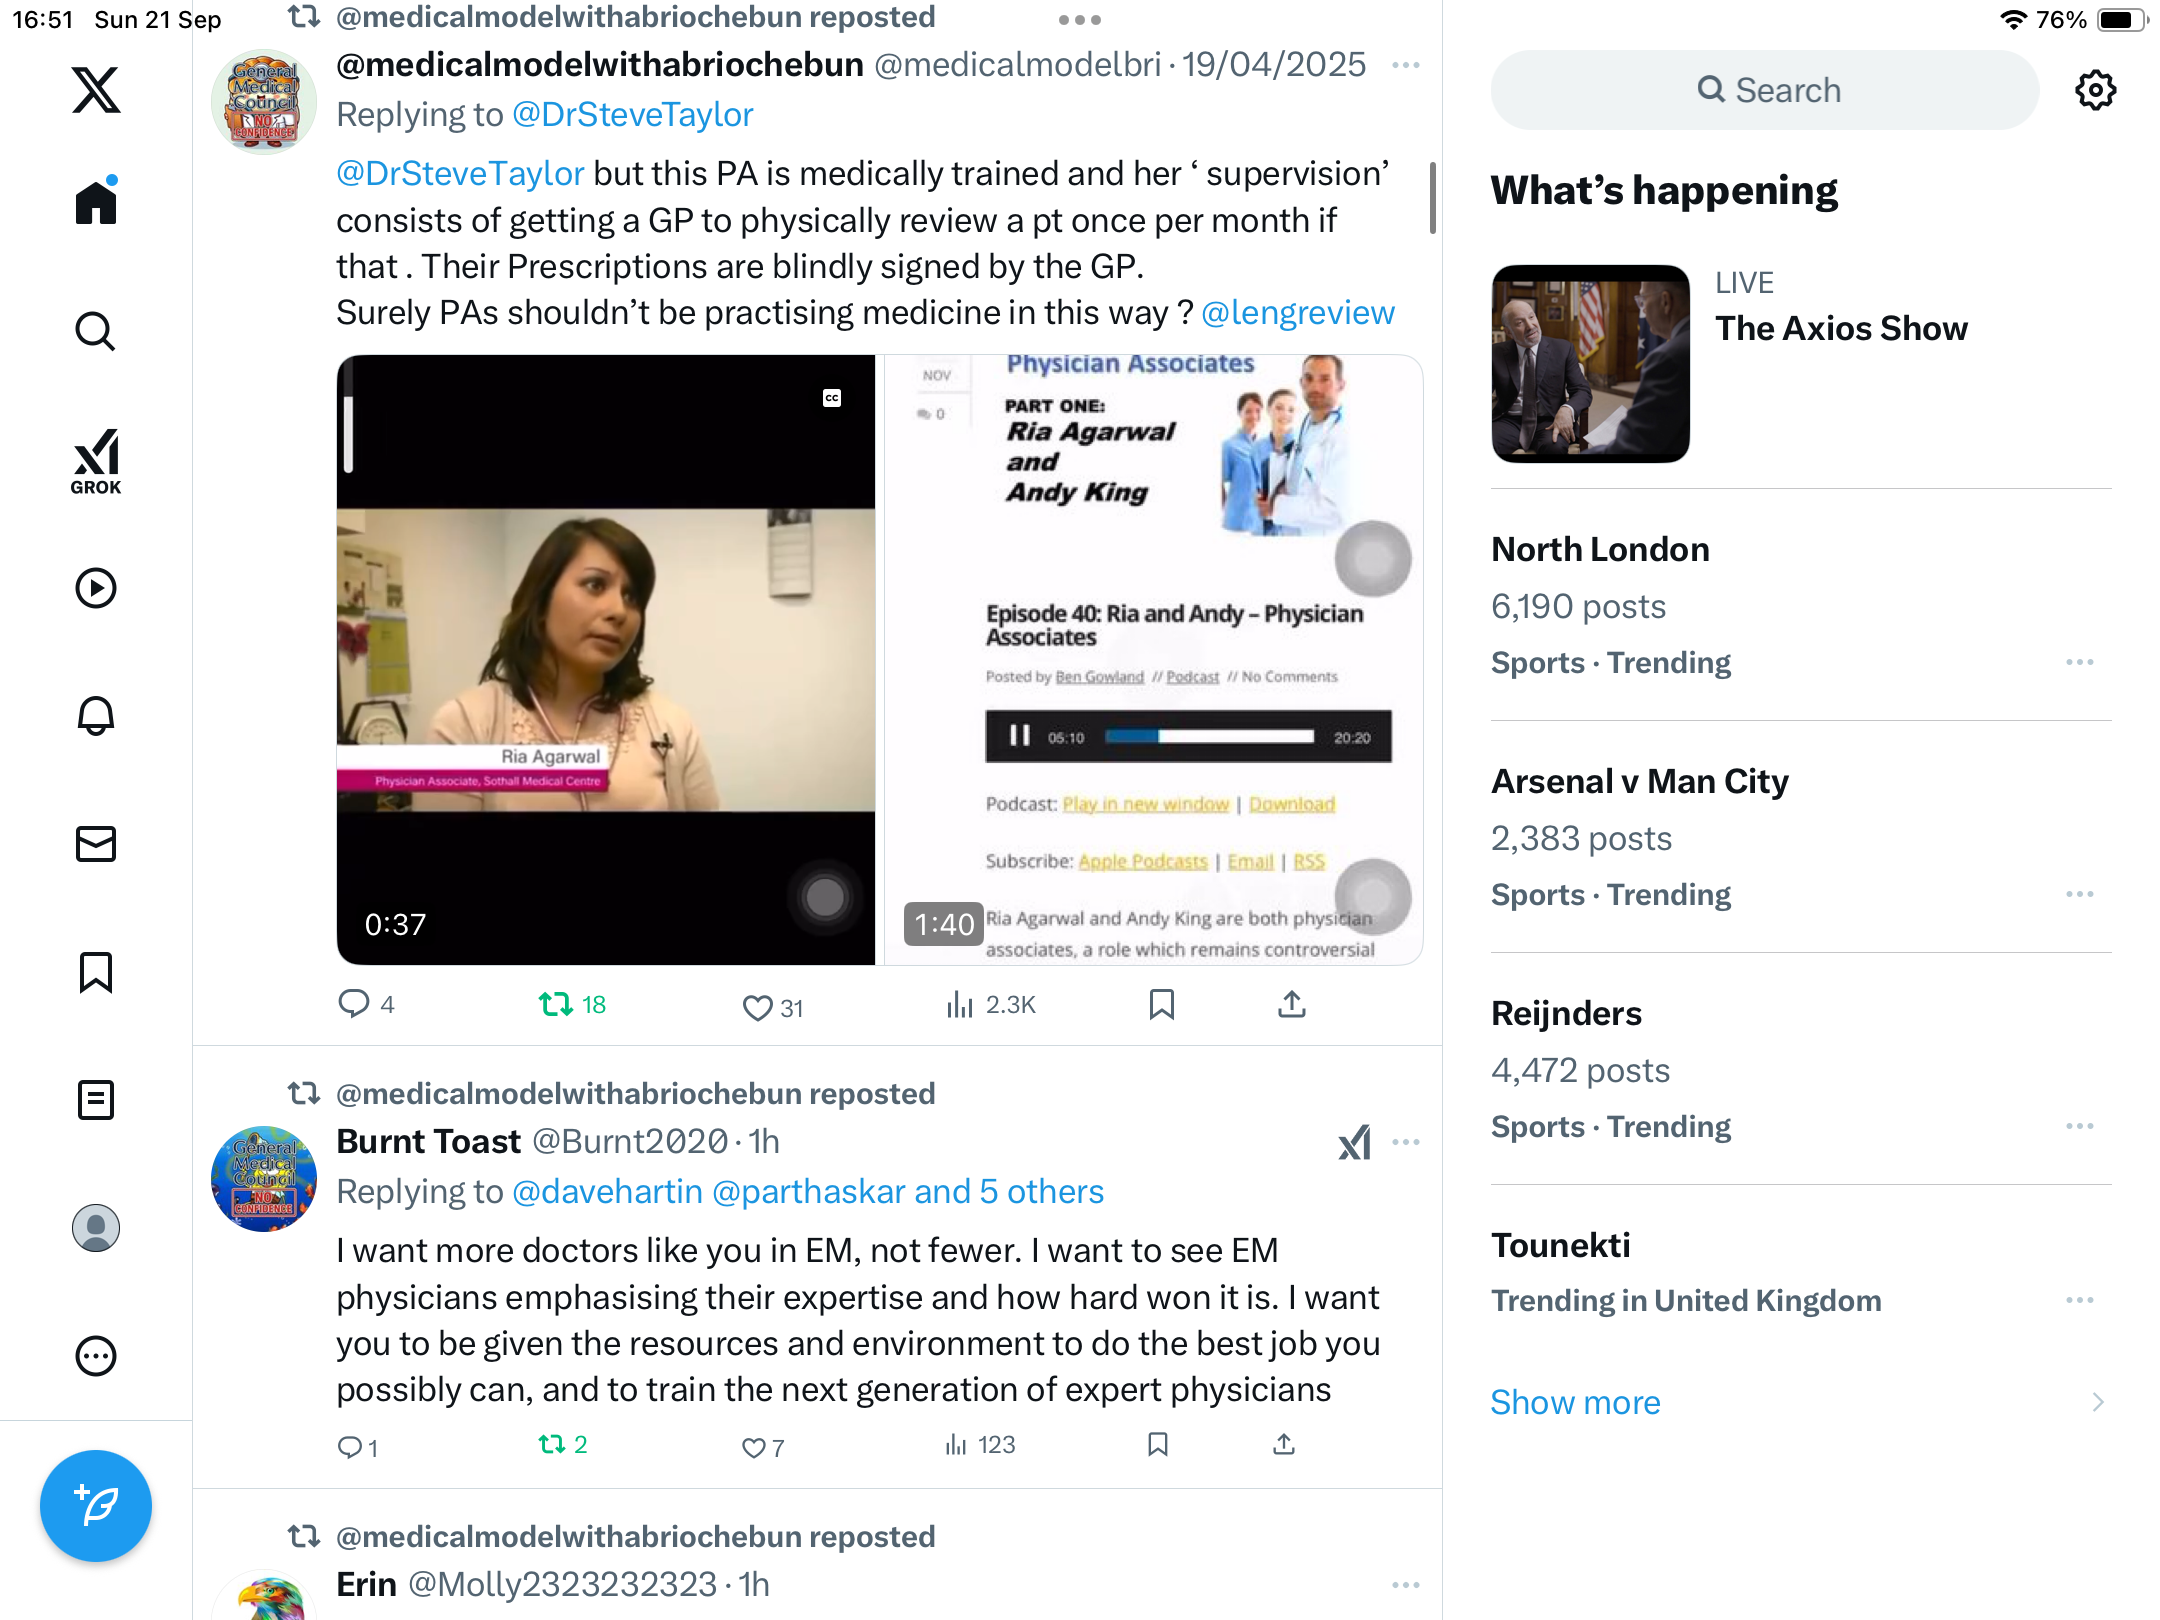
Task: Open the @lengreview mention link
Action: point(1298,312)
